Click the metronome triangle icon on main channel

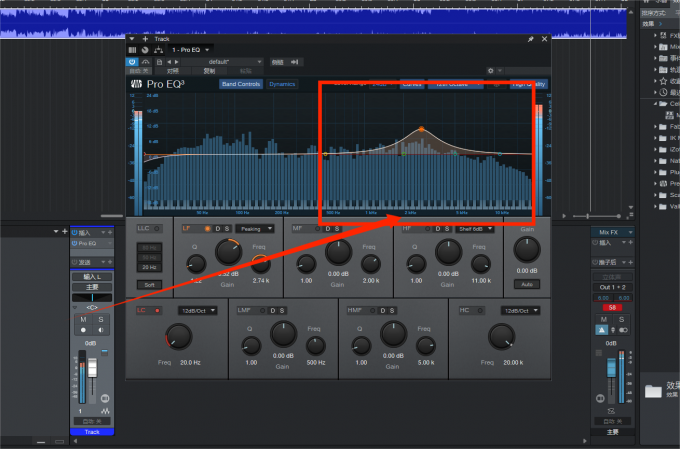coord(602,330)
